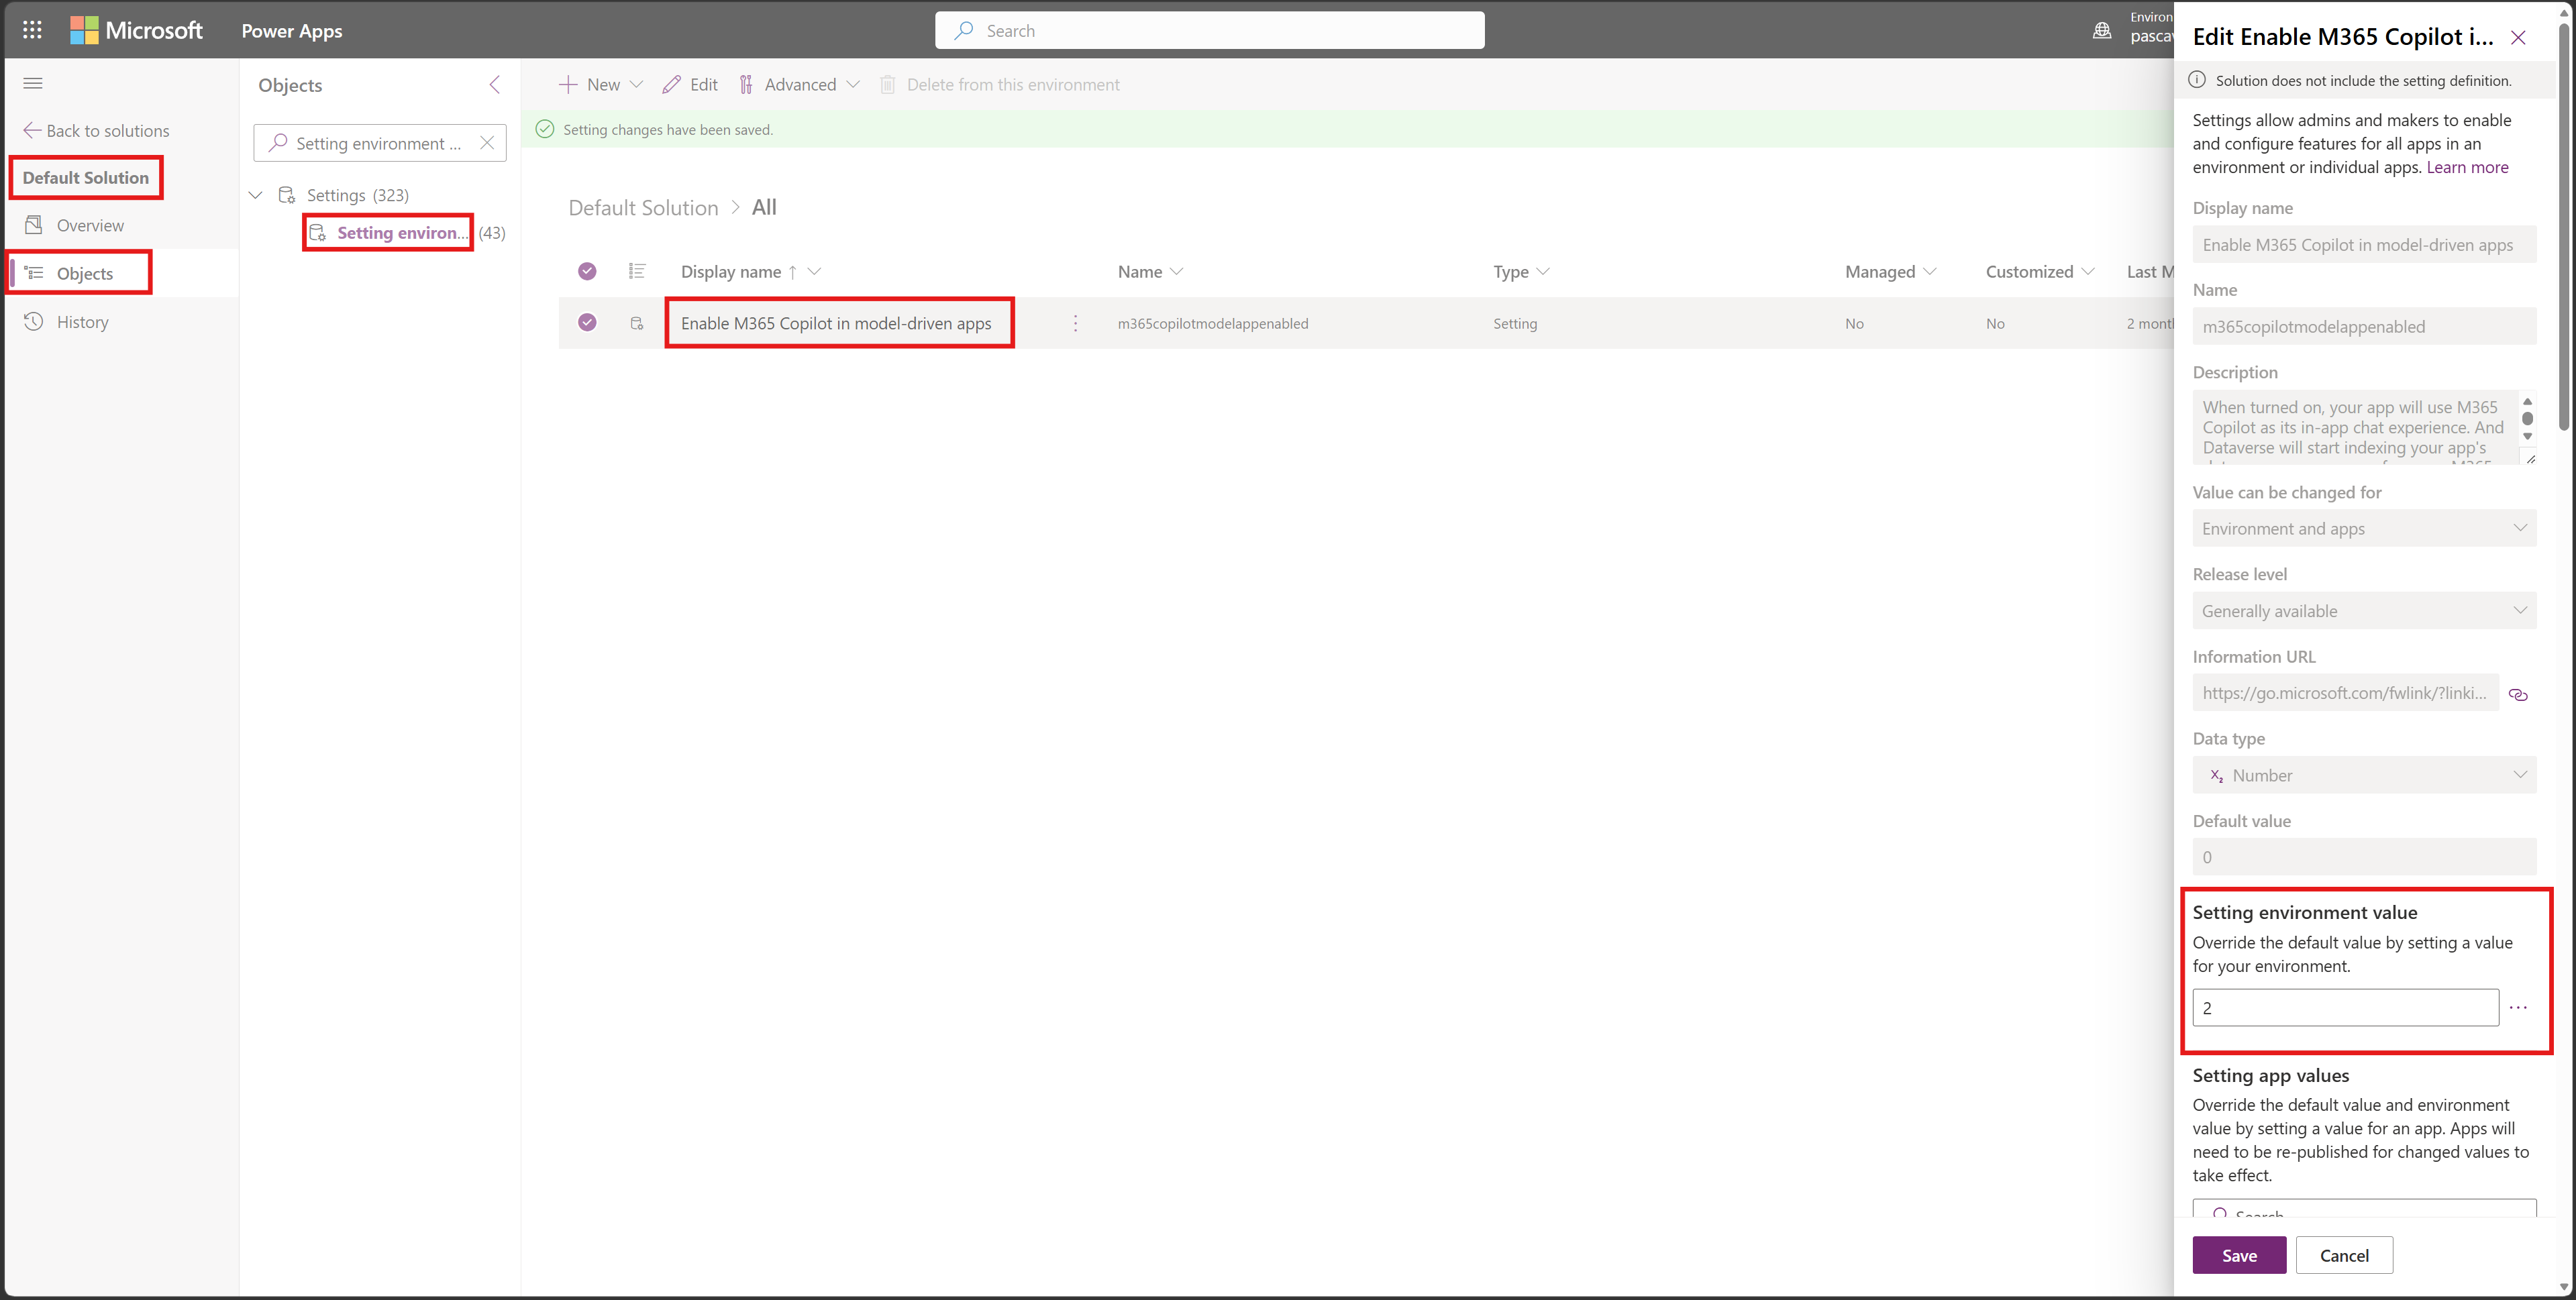Toggle the select-all rows checkmark
The height and width of the screenshot is (1300, 2576).
[x=587, y=271]
